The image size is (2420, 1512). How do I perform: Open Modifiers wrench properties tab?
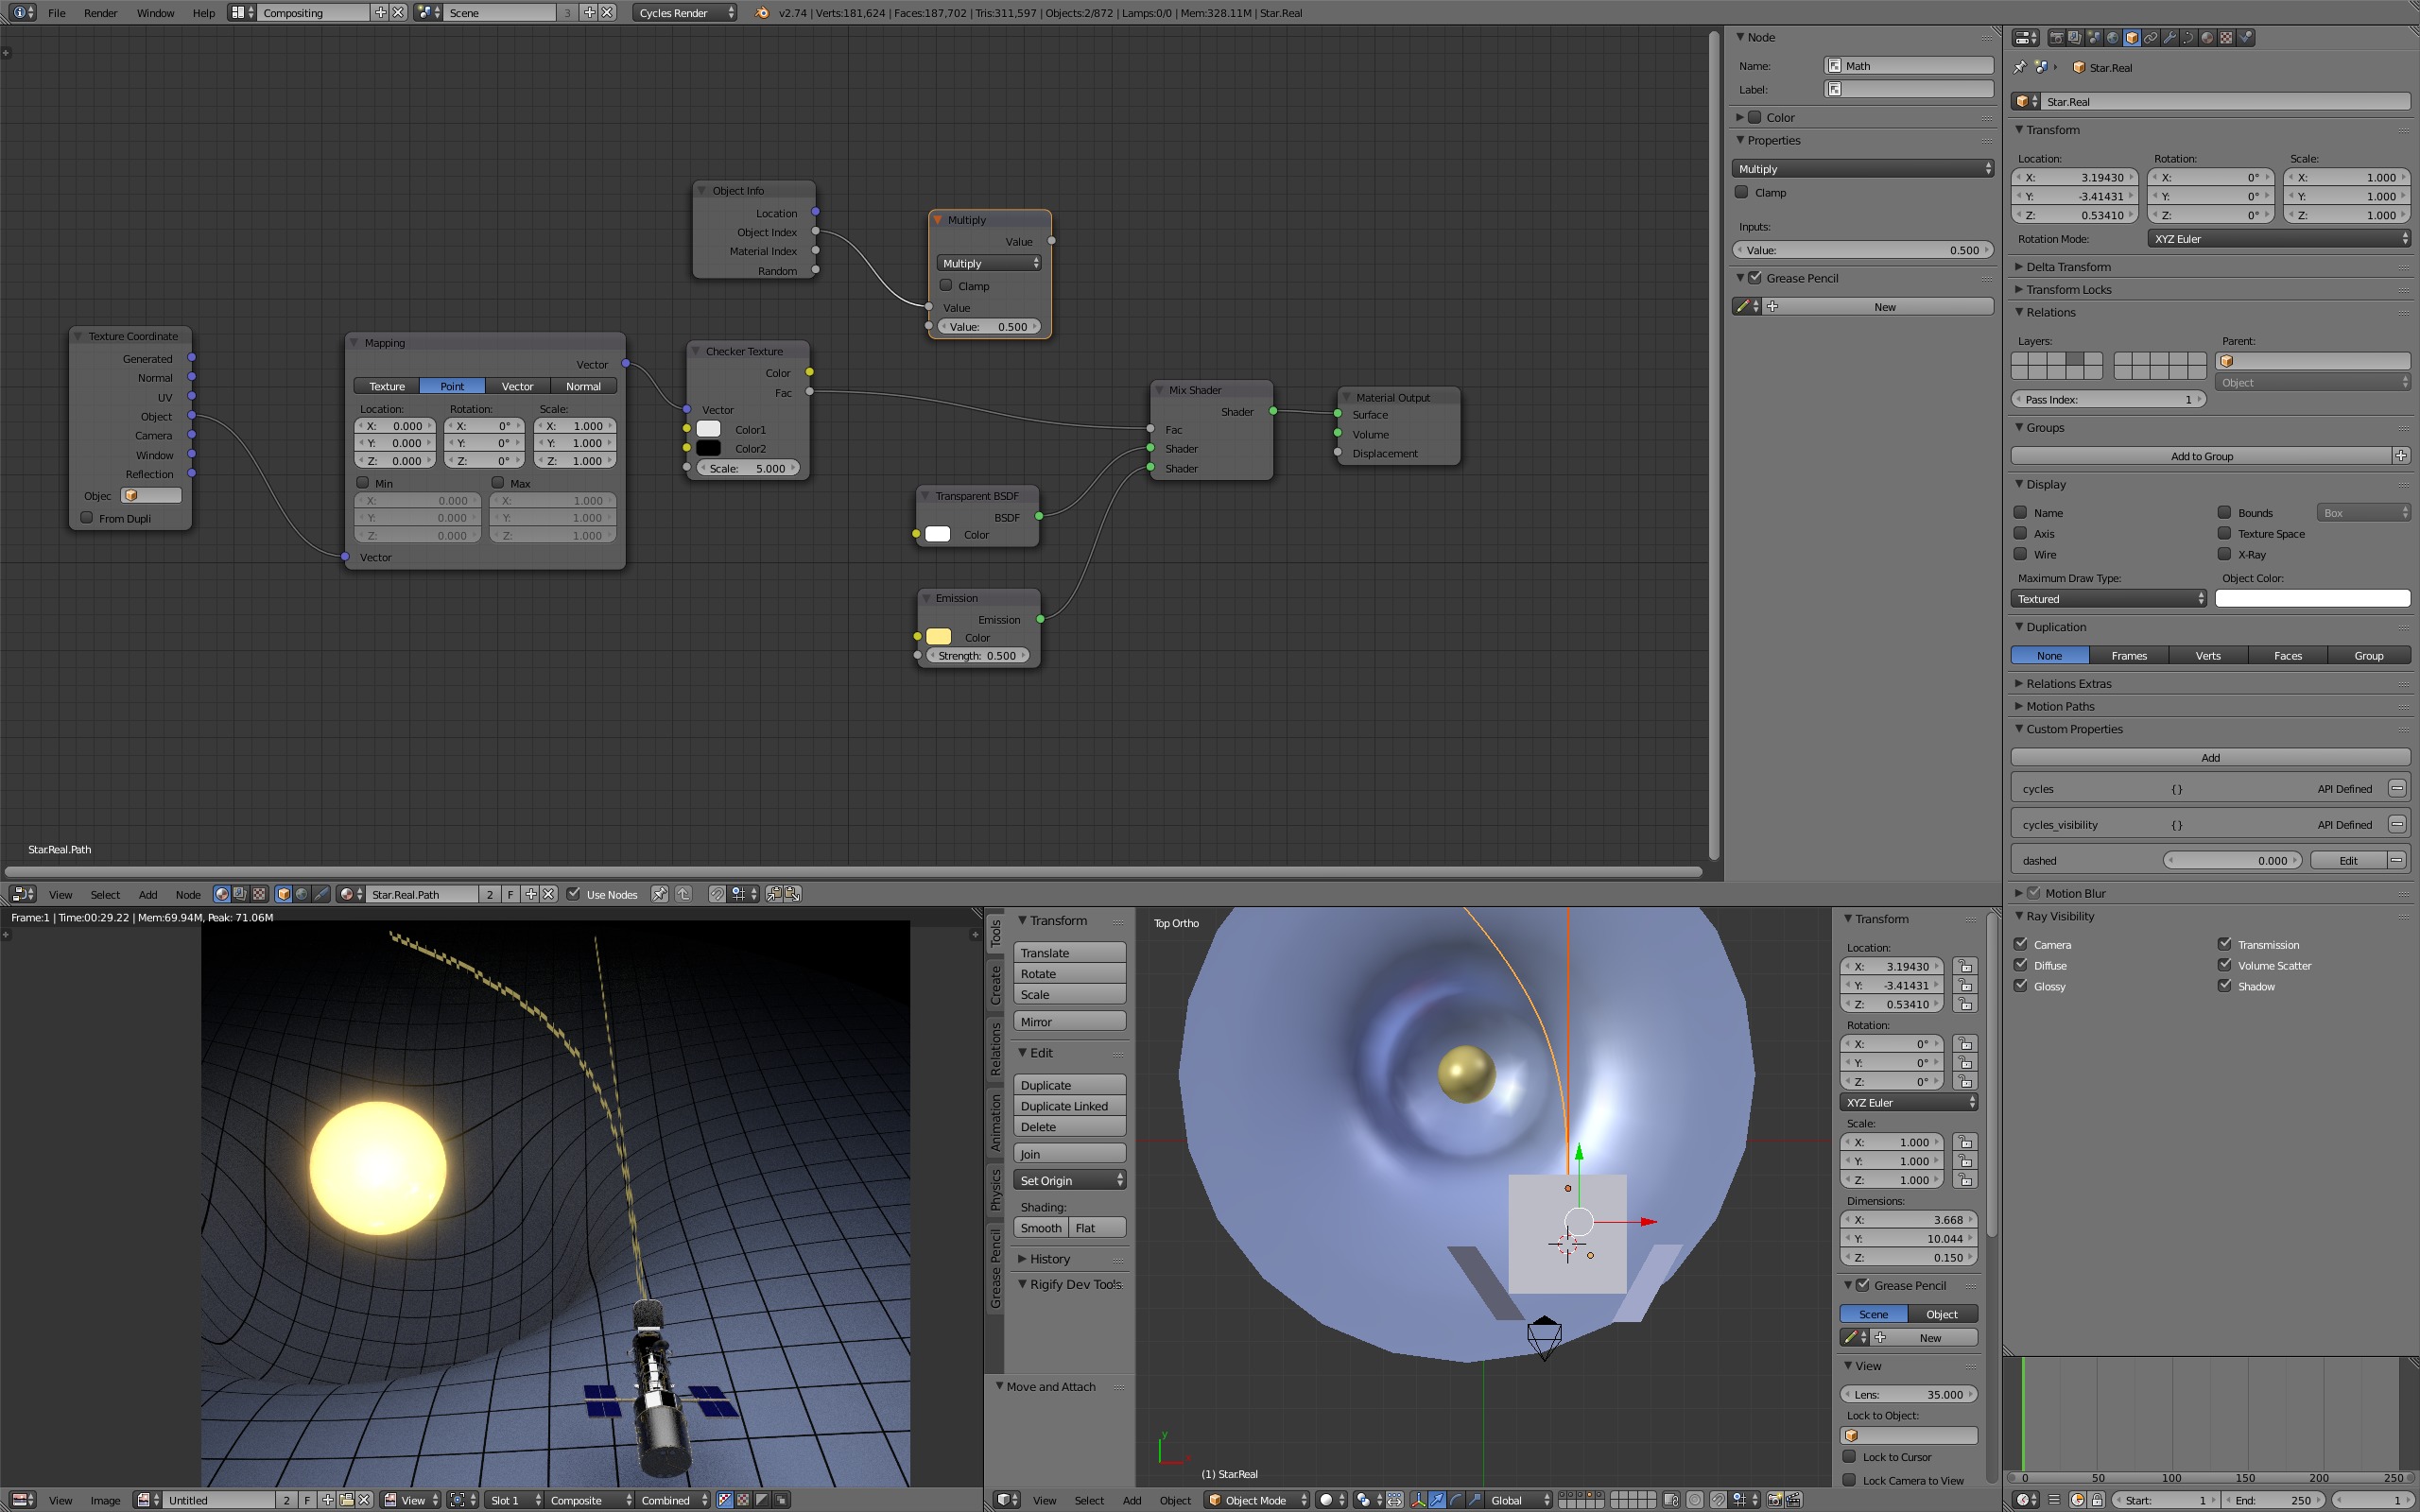[2170, 38]
